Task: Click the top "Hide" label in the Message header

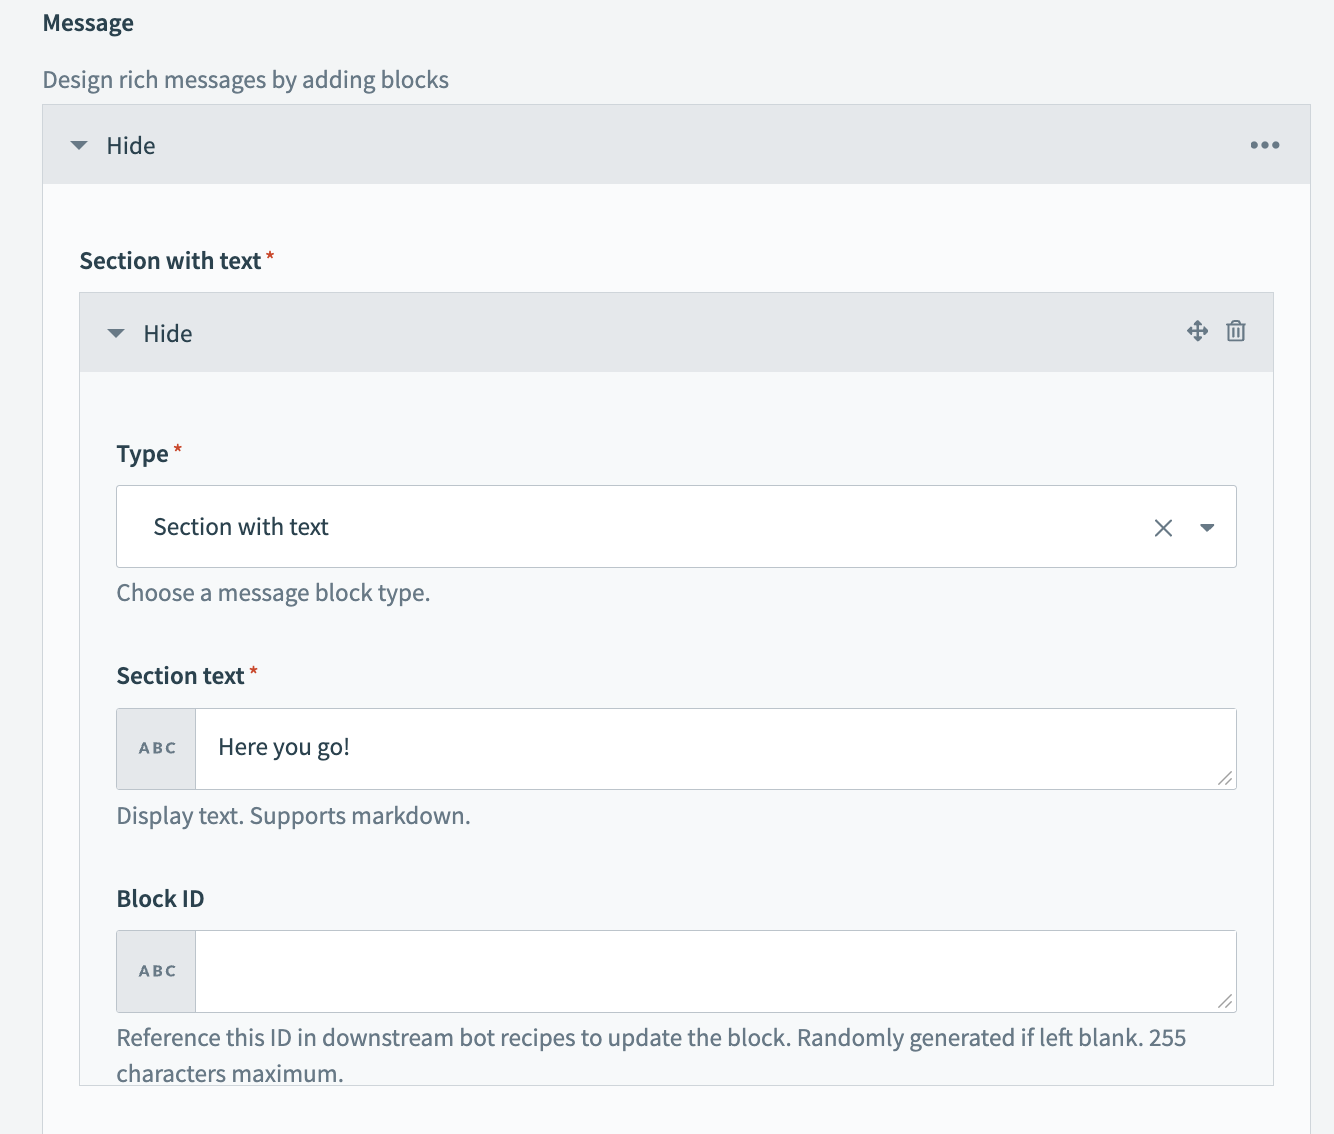Action: click(x=131, y=146)
